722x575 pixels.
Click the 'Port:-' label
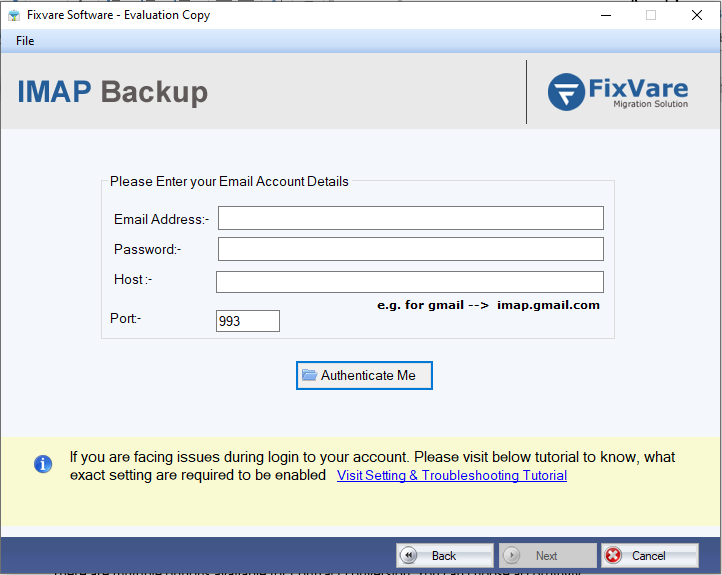pos(125,319)
